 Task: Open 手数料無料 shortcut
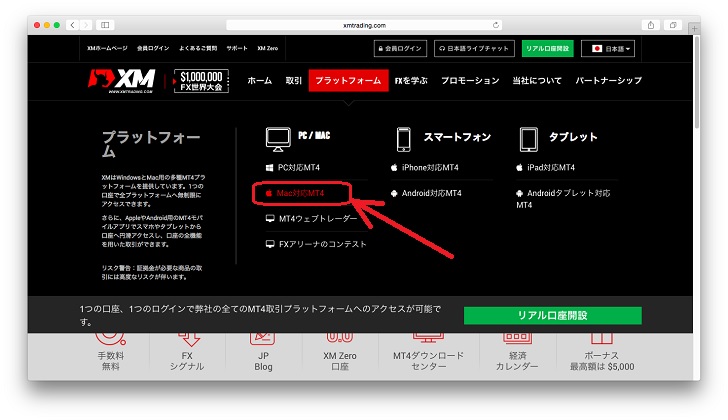coord(110,353)
